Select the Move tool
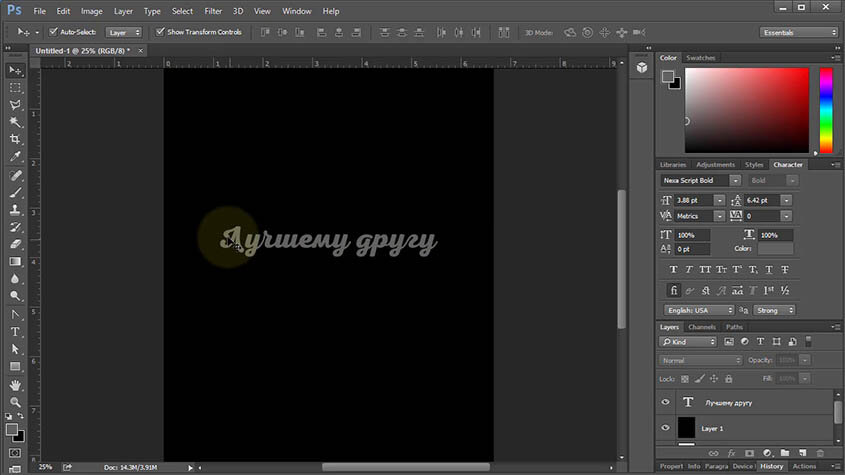 (15, 71)
